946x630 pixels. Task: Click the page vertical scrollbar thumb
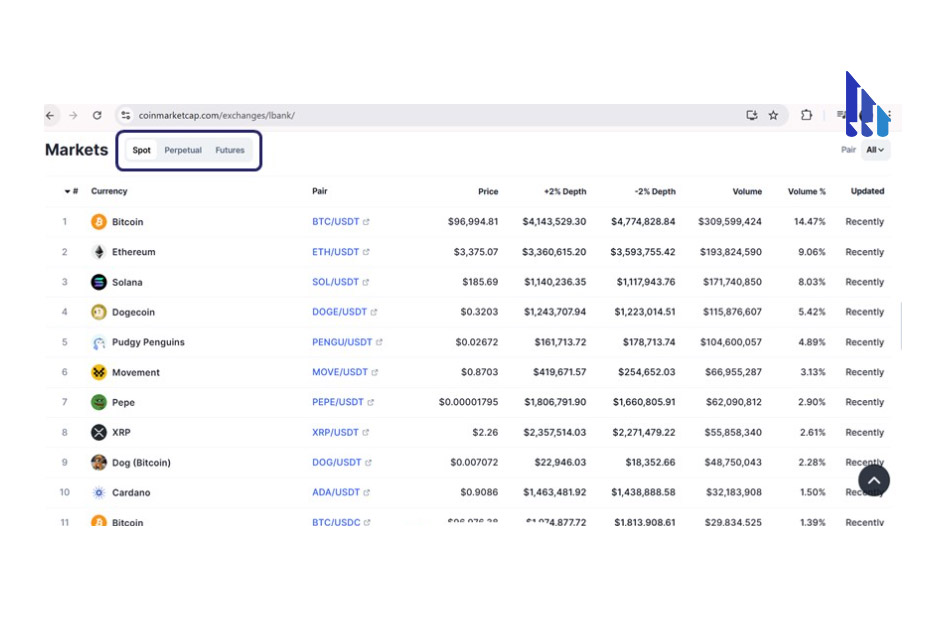(901, 326)
